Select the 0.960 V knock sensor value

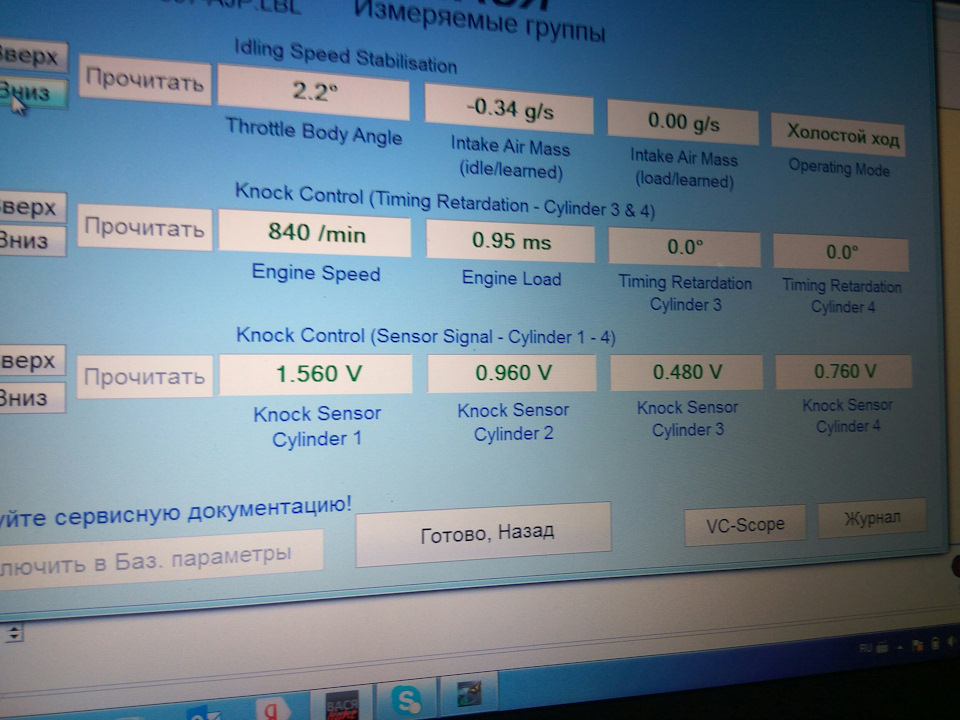pyautogui.click(x=512, y=373)
